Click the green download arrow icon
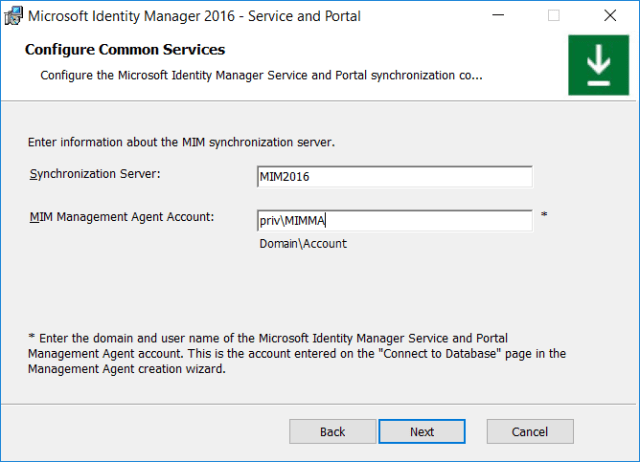The width and height of the screenshot is (640, 462). click(x=598, y=65)
